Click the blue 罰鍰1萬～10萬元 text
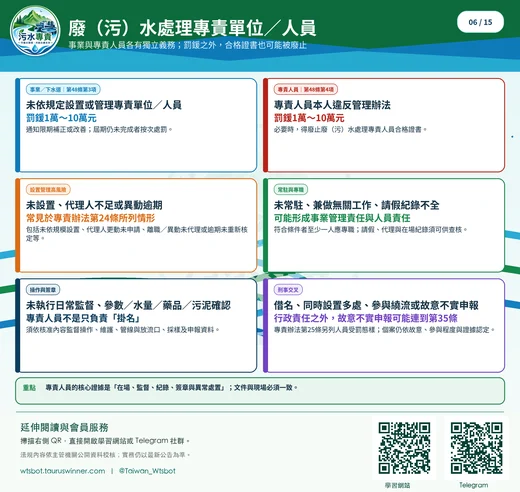 [61, 118]
